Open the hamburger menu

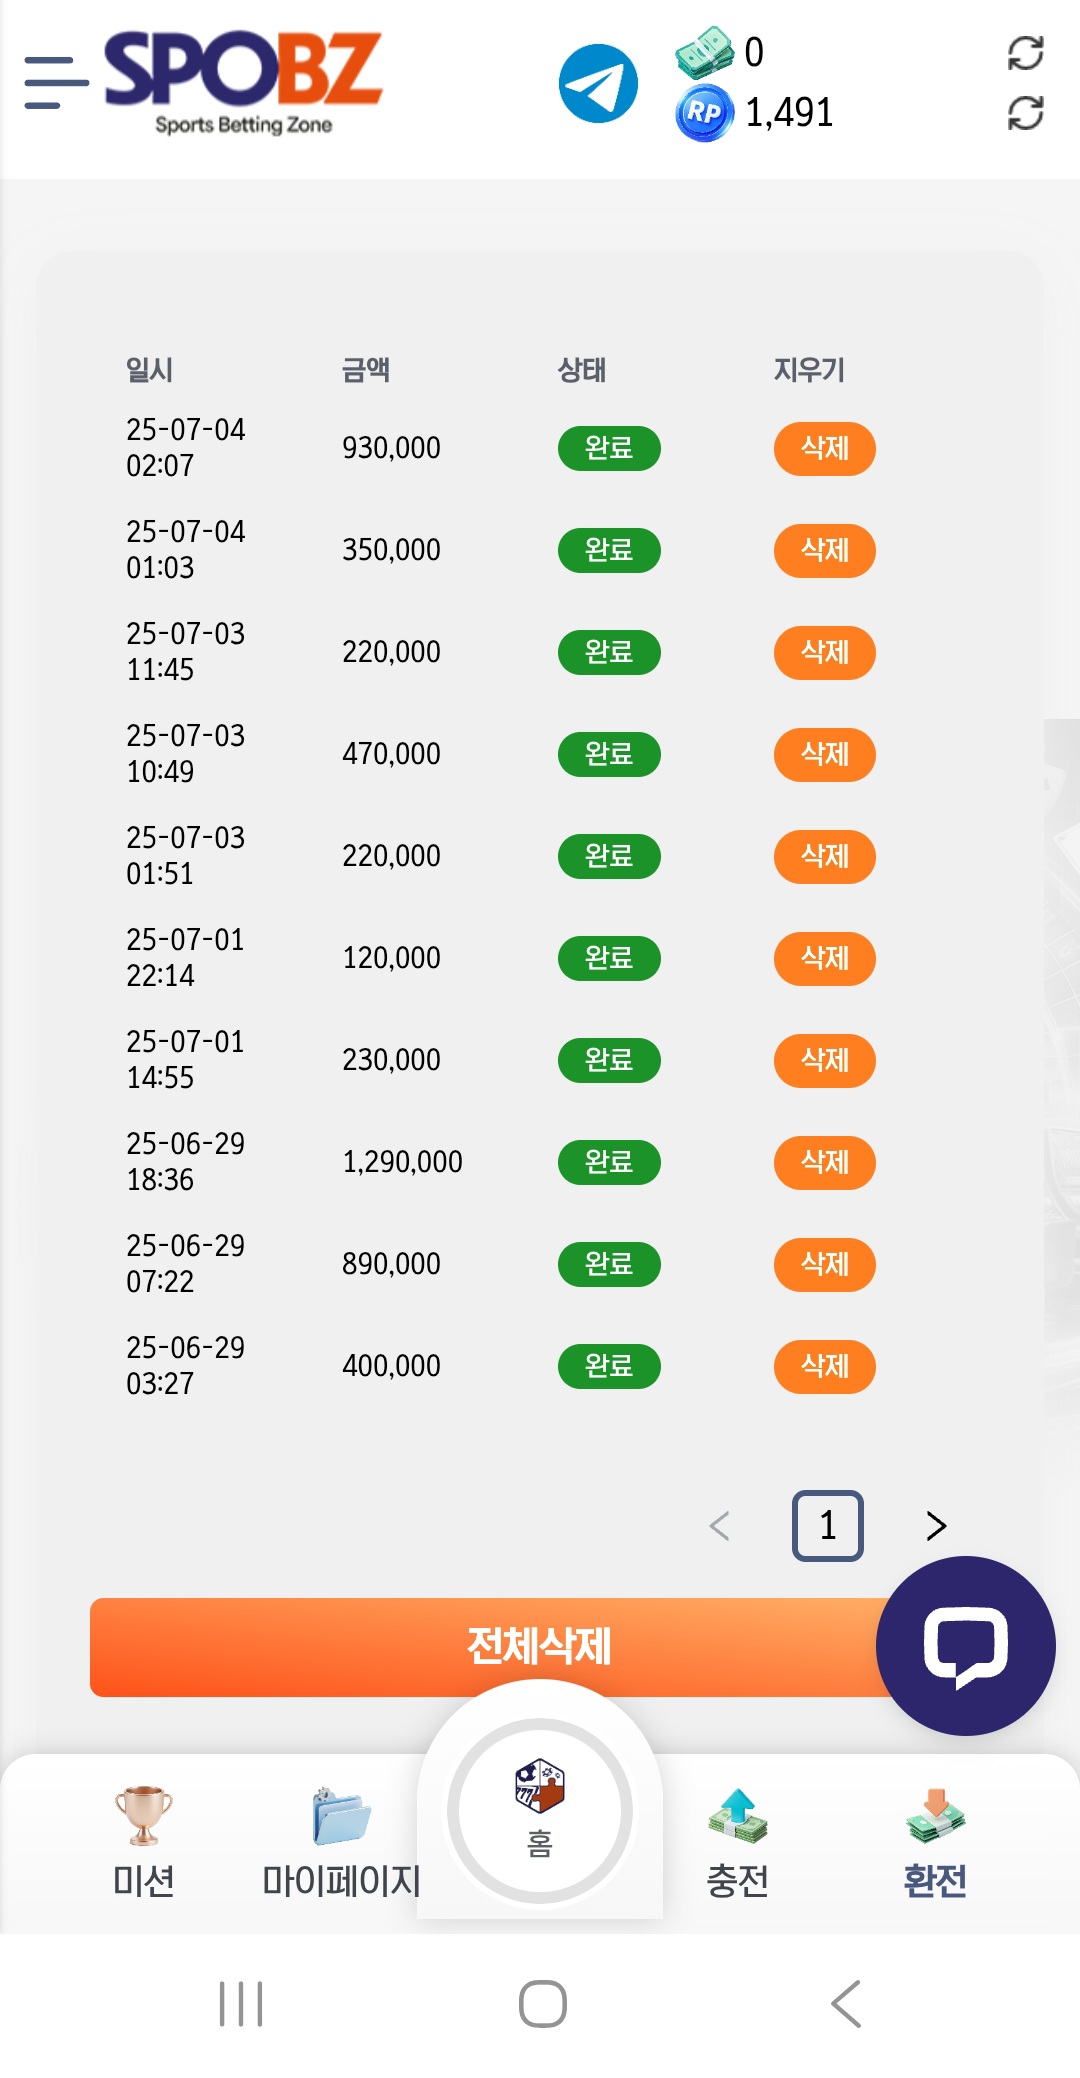(56, 82)
